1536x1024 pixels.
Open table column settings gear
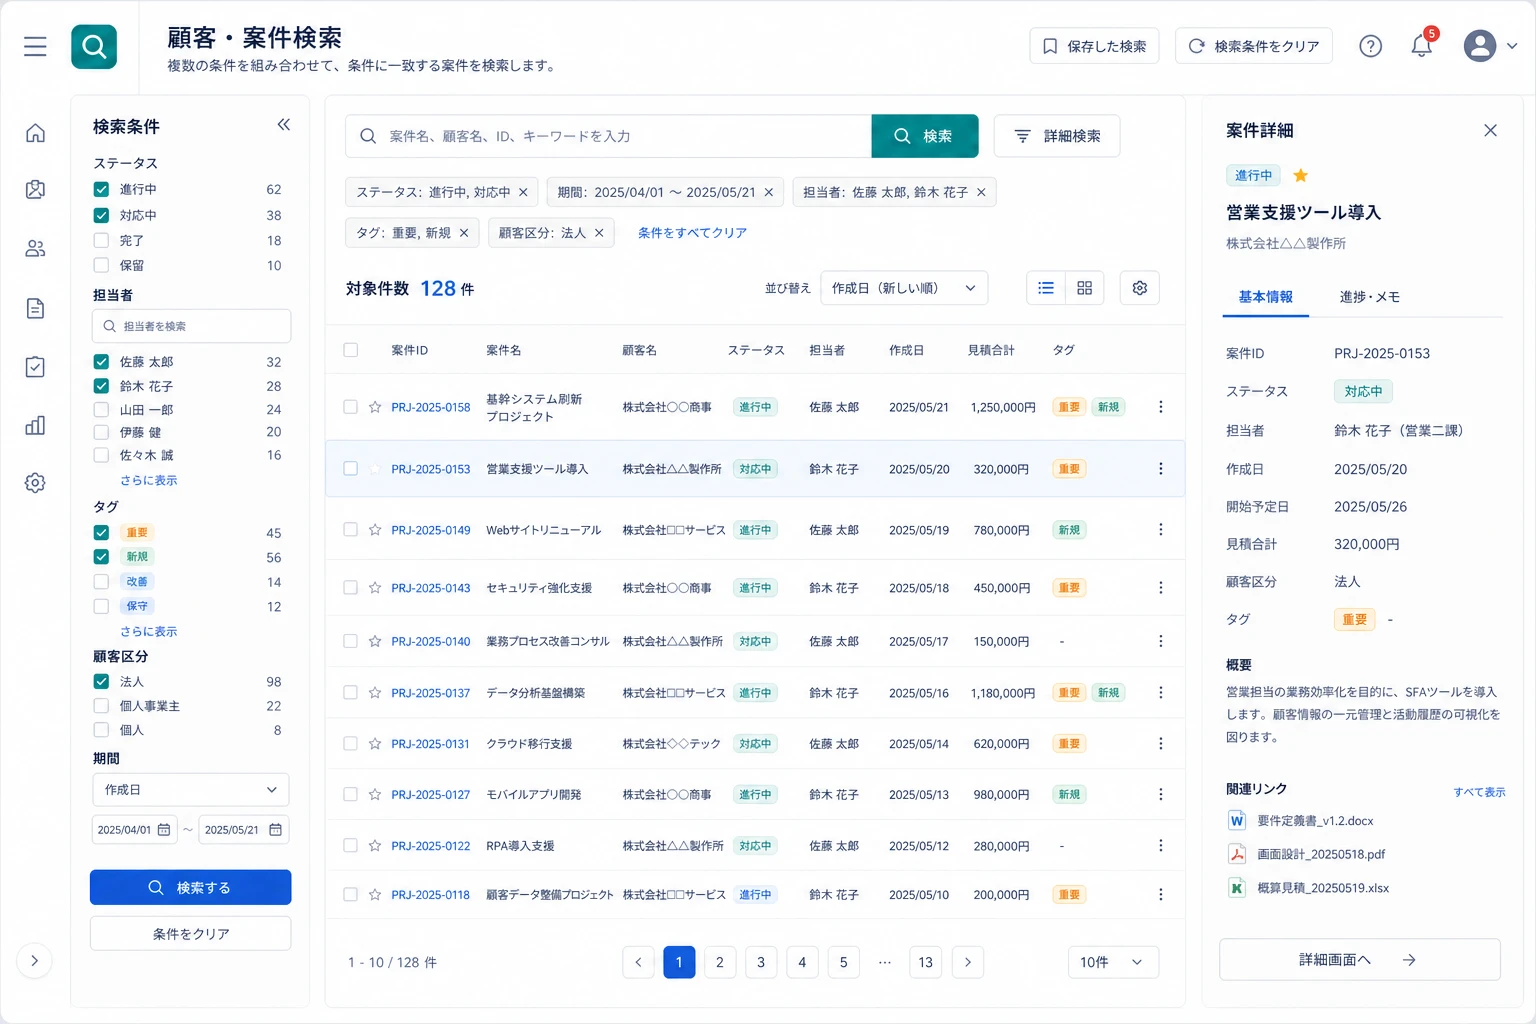[1140, 288]
